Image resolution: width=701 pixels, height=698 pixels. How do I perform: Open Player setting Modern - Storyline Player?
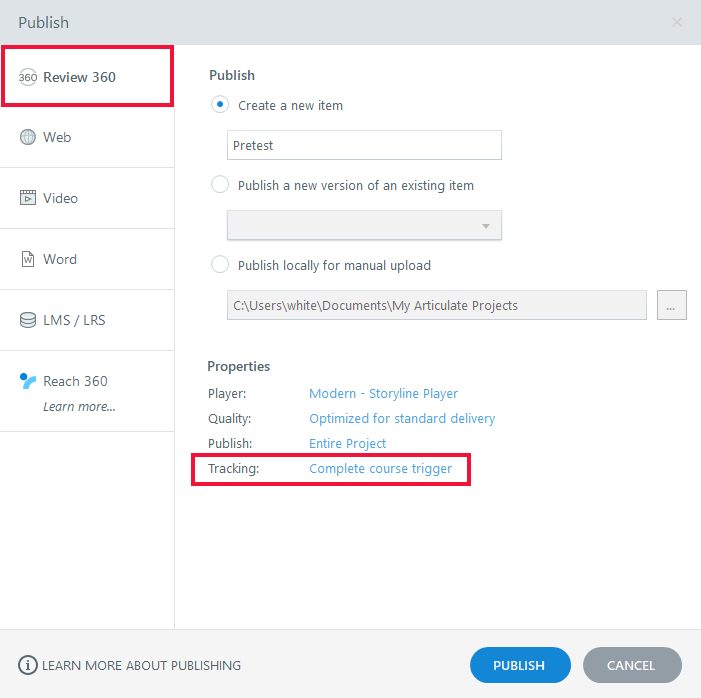(383, 393)
